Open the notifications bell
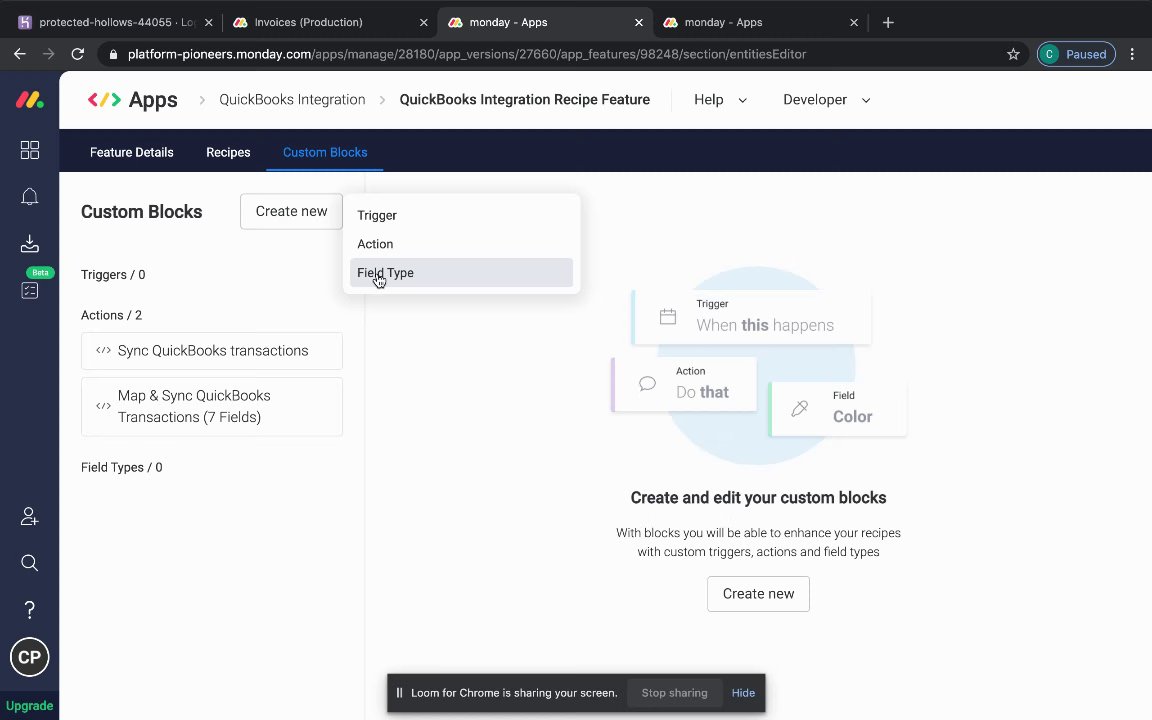Viewport: 1152px width, 720px height. (x=29, y=197)
